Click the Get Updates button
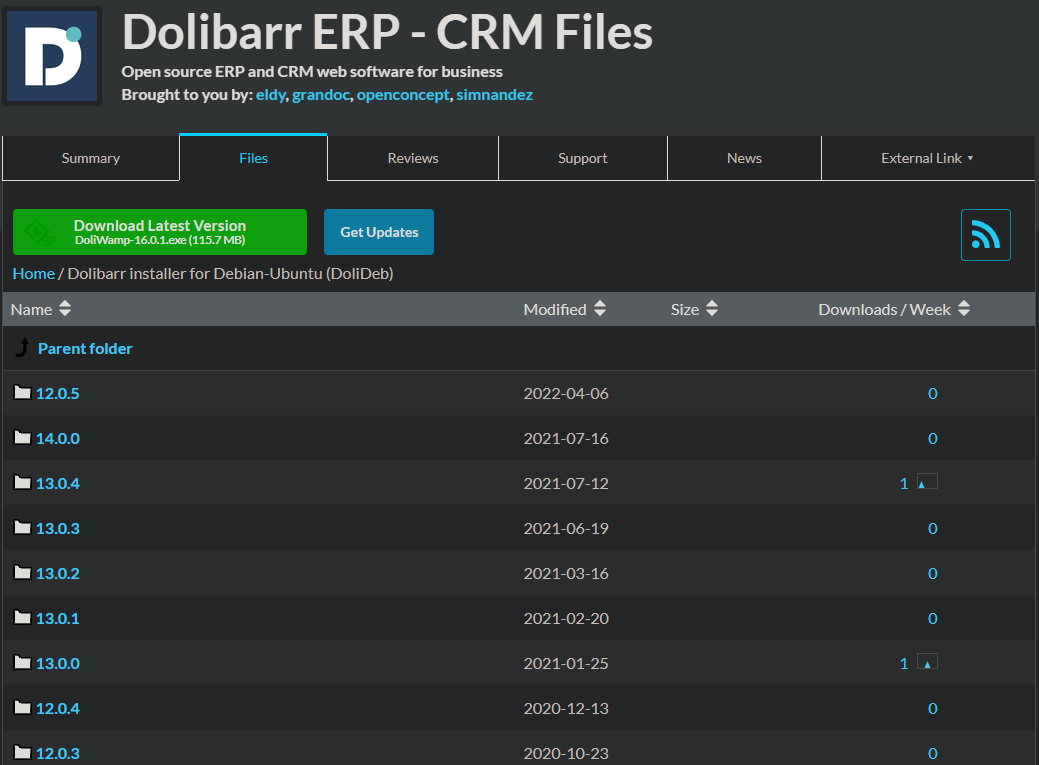The image size is (1039, 765). point(378,231)
